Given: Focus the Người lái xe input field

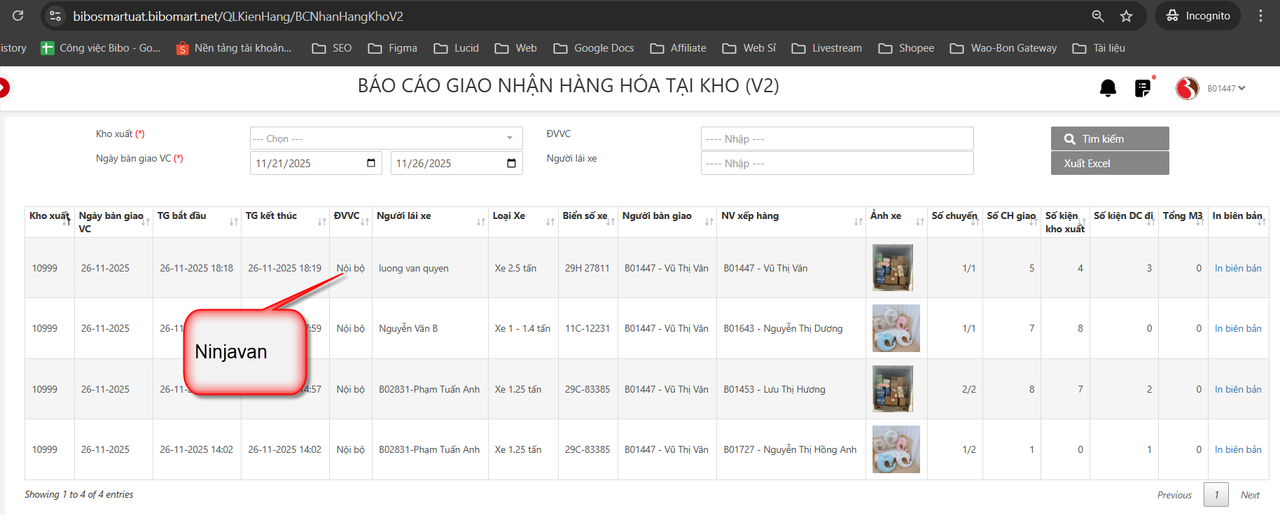Looking at the screenshot, I should tap(837, 163).
